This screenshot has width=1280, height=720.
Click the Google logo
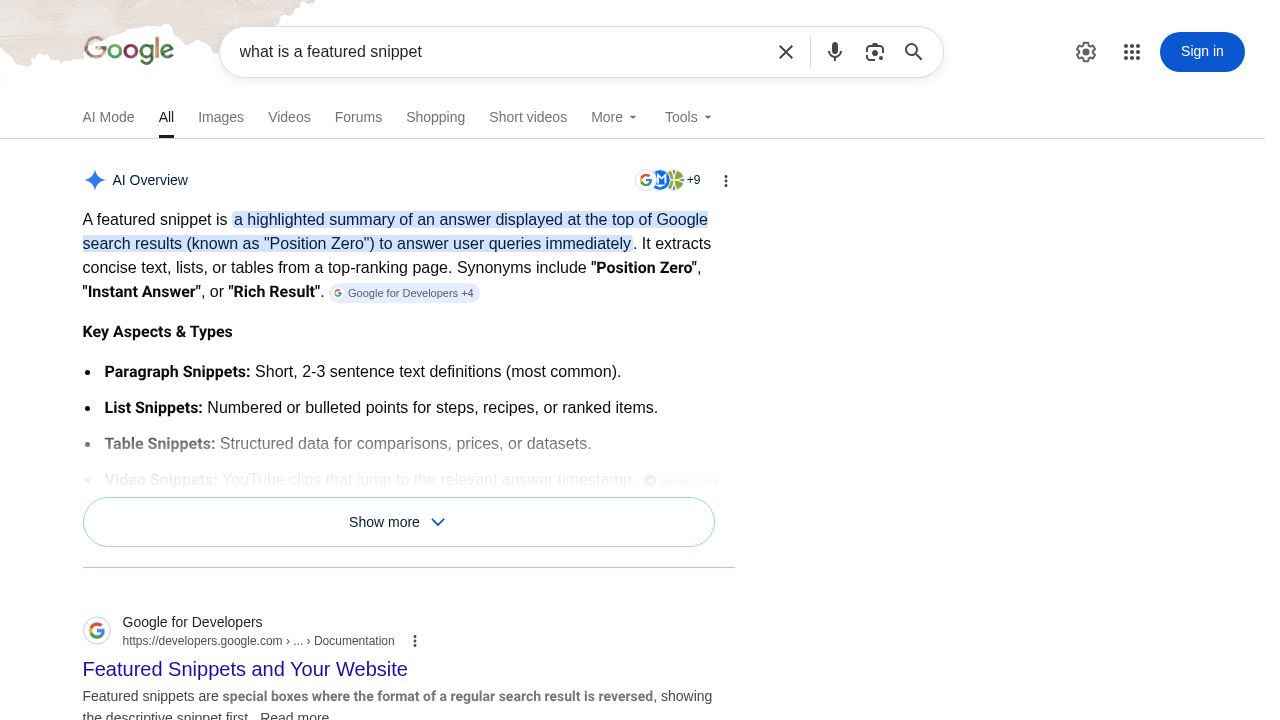click(128, 51)
